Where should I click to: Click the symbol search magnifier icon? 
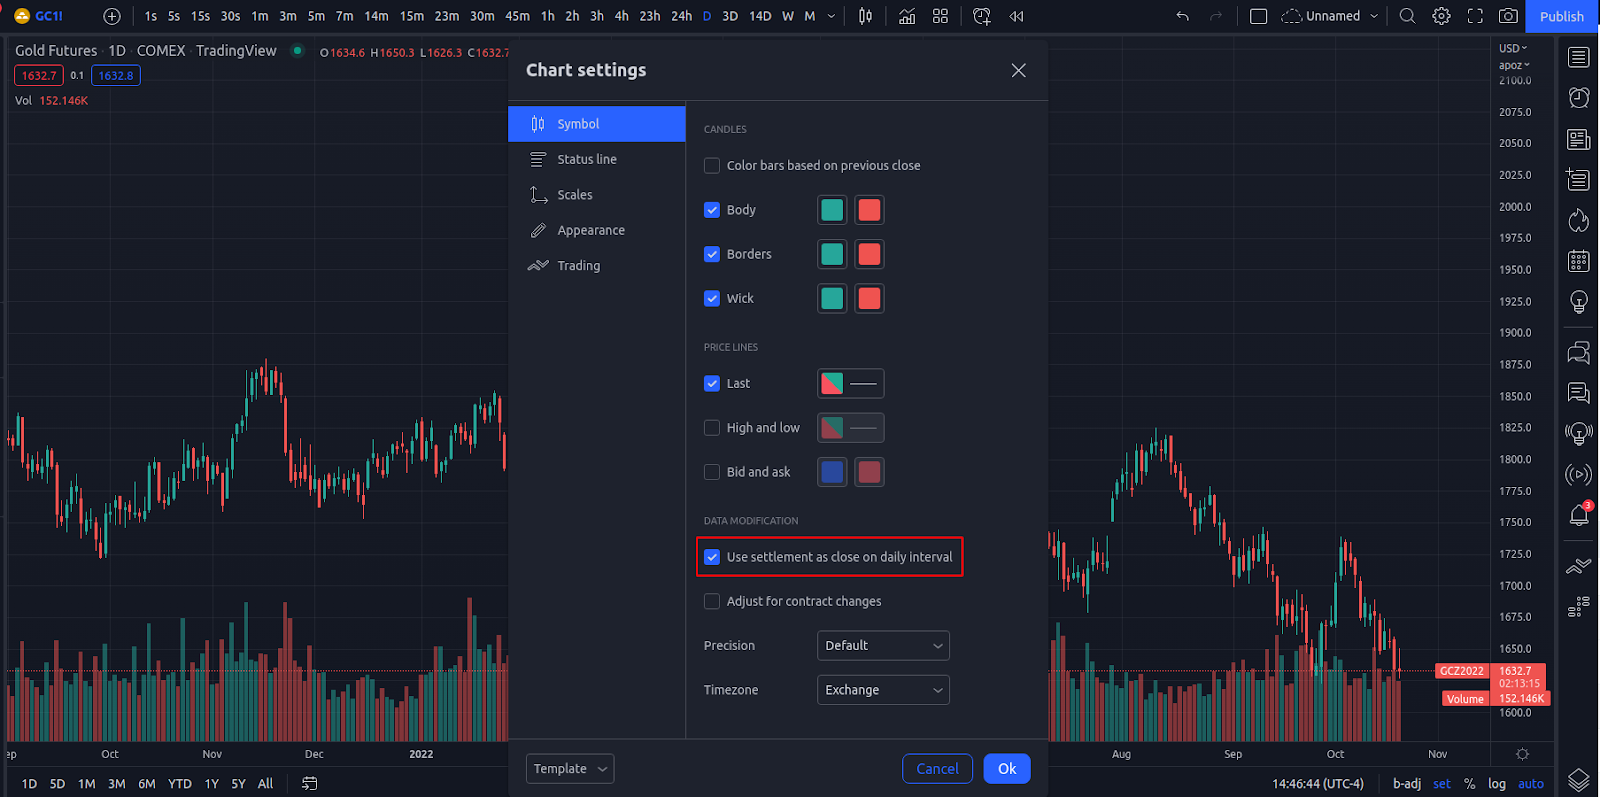(1407, 16)
